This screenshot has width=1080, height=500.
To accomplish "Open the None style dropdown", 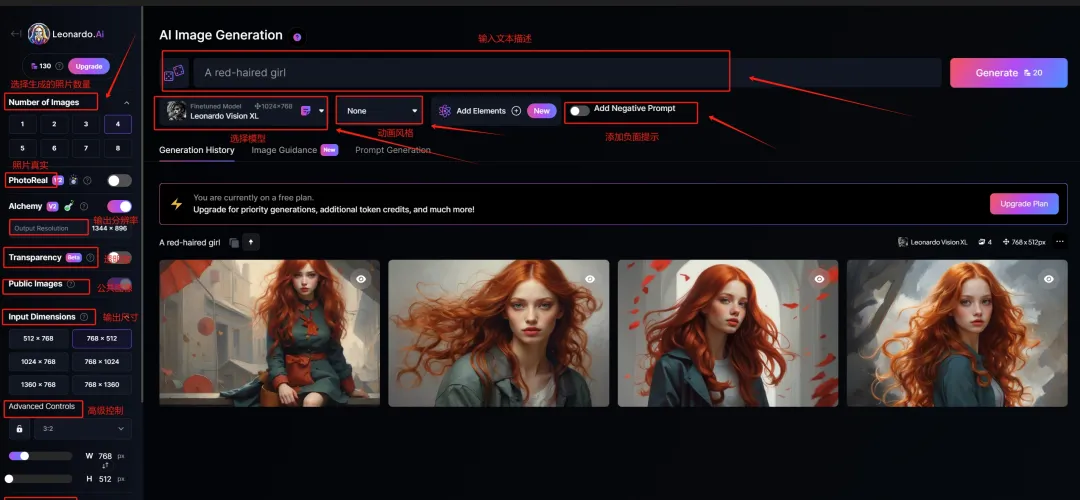I will [x=381, y=111].
